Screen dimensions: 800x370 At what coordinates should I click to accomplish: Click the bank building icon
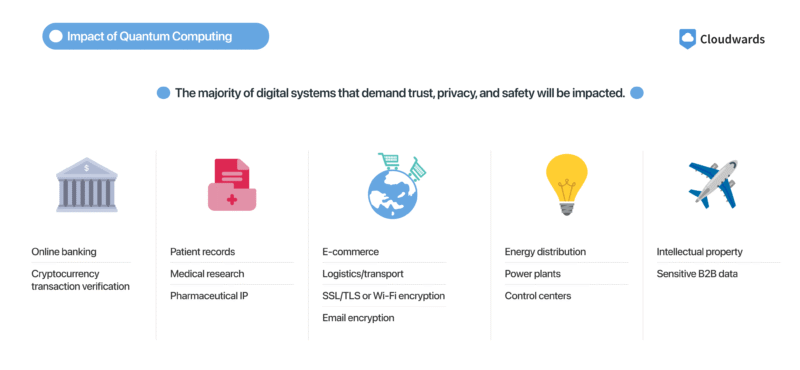87,184
